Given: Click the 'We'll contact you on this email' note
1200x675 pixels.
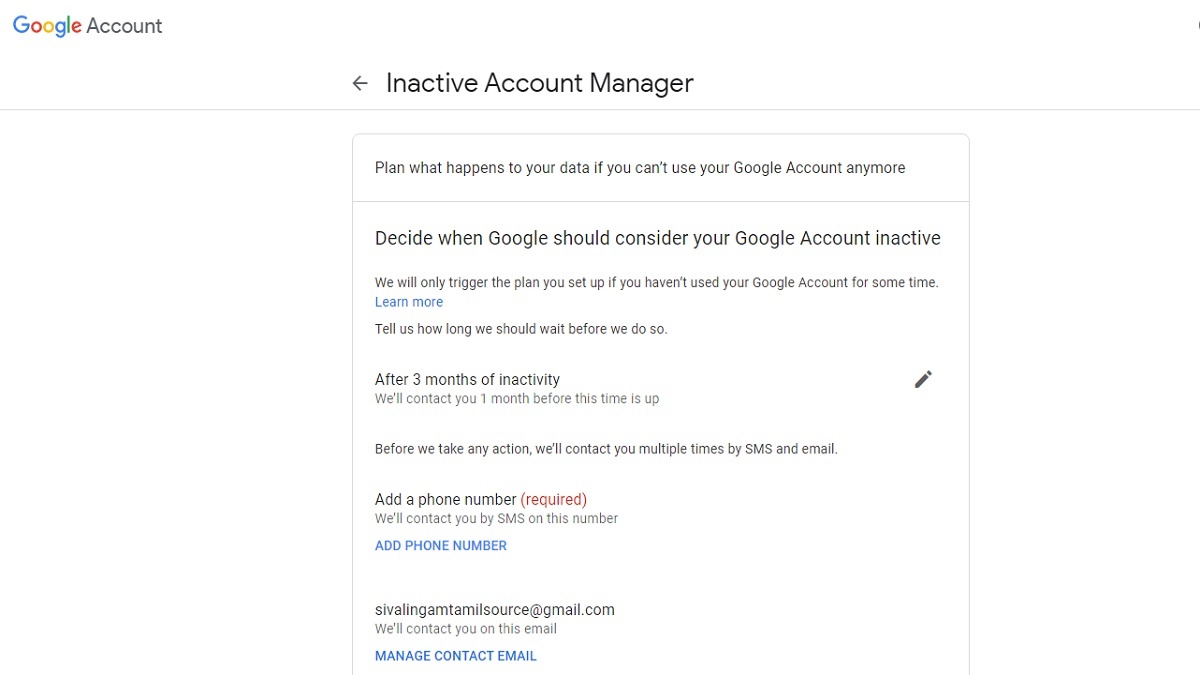Looking at the screenshot, I should coord(465,629).
